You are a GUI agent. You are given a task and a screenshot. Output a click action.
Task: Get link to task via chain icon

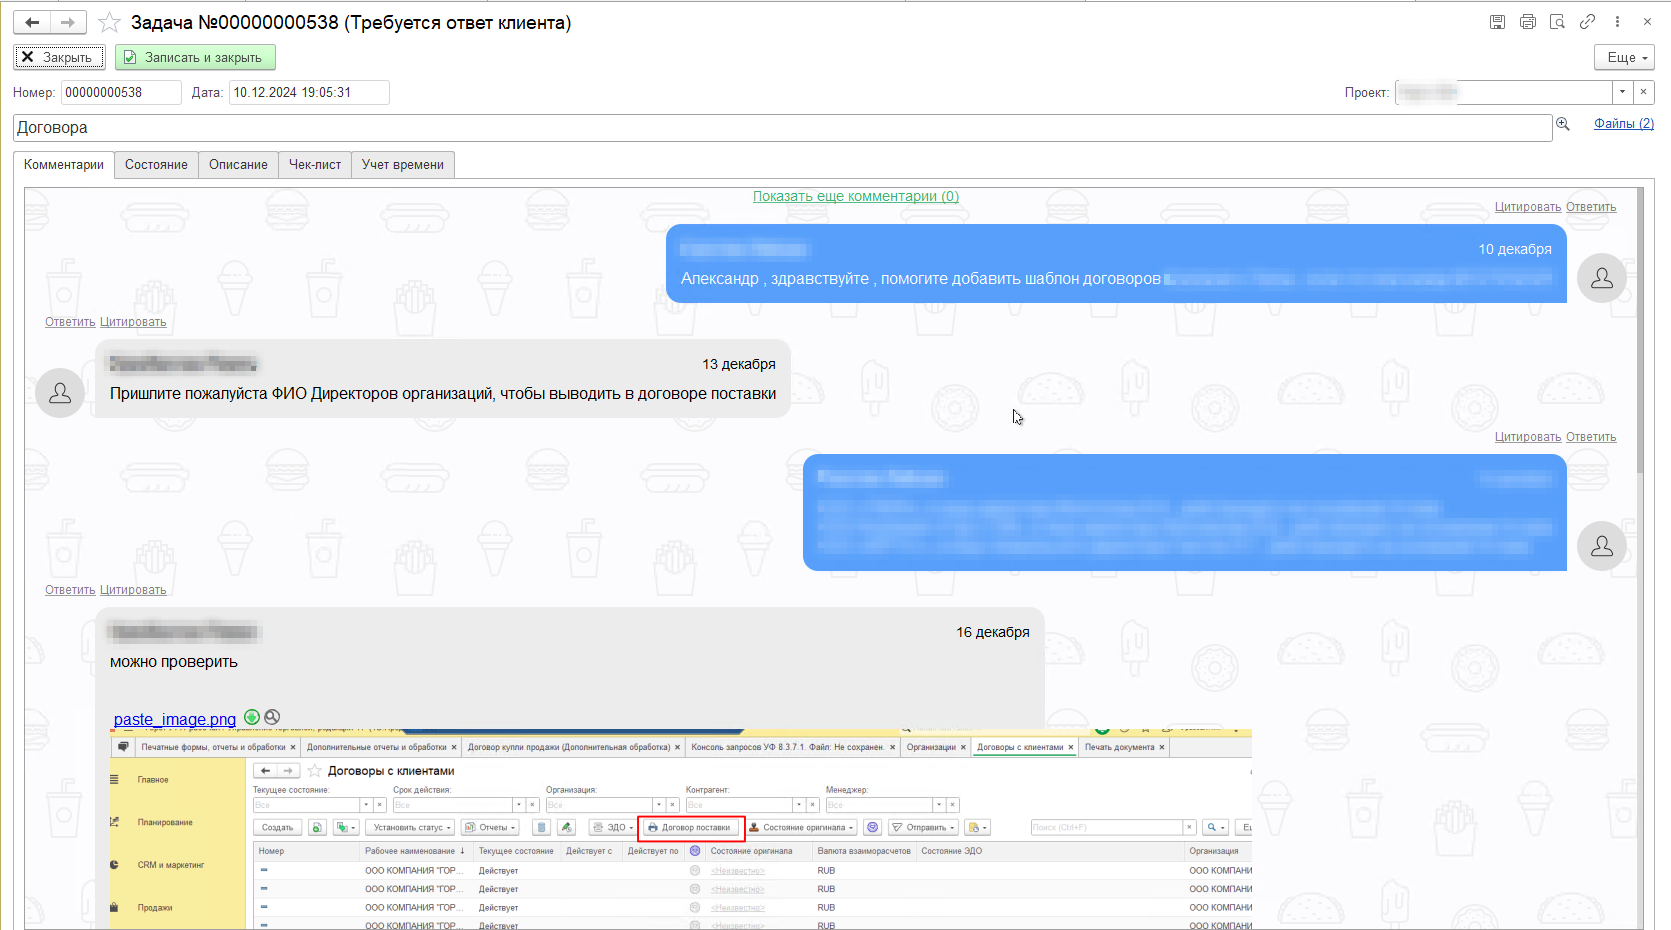(x=1587, y=22)
